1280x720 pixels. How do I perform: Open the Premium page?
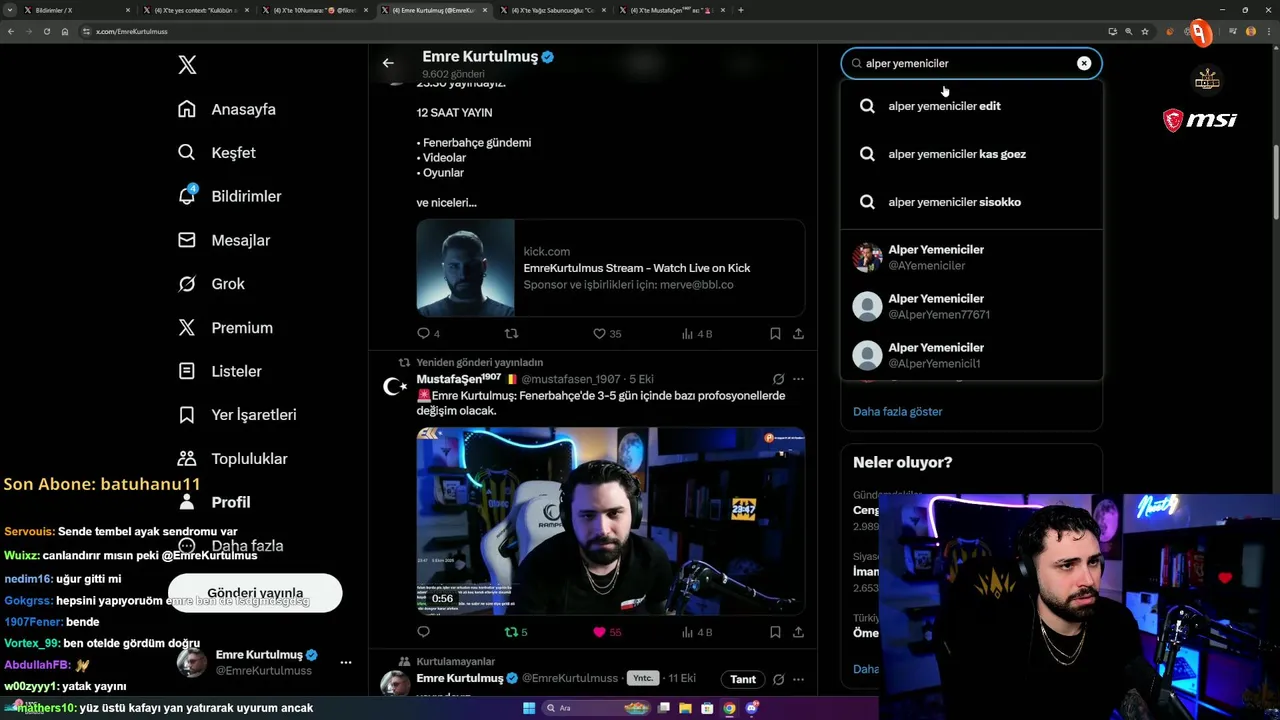point(225,327)
